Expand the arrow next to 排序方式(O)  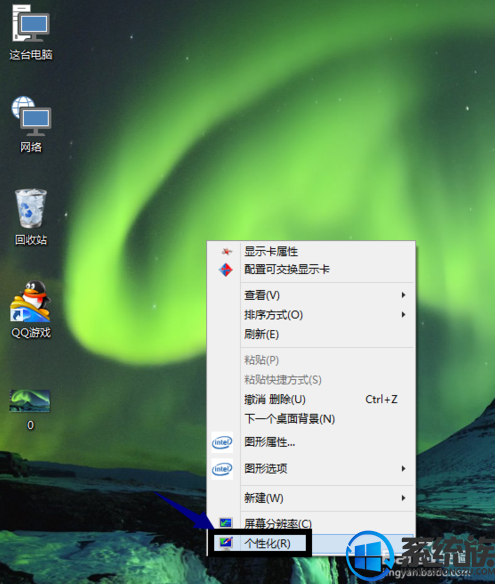point(403,315)
